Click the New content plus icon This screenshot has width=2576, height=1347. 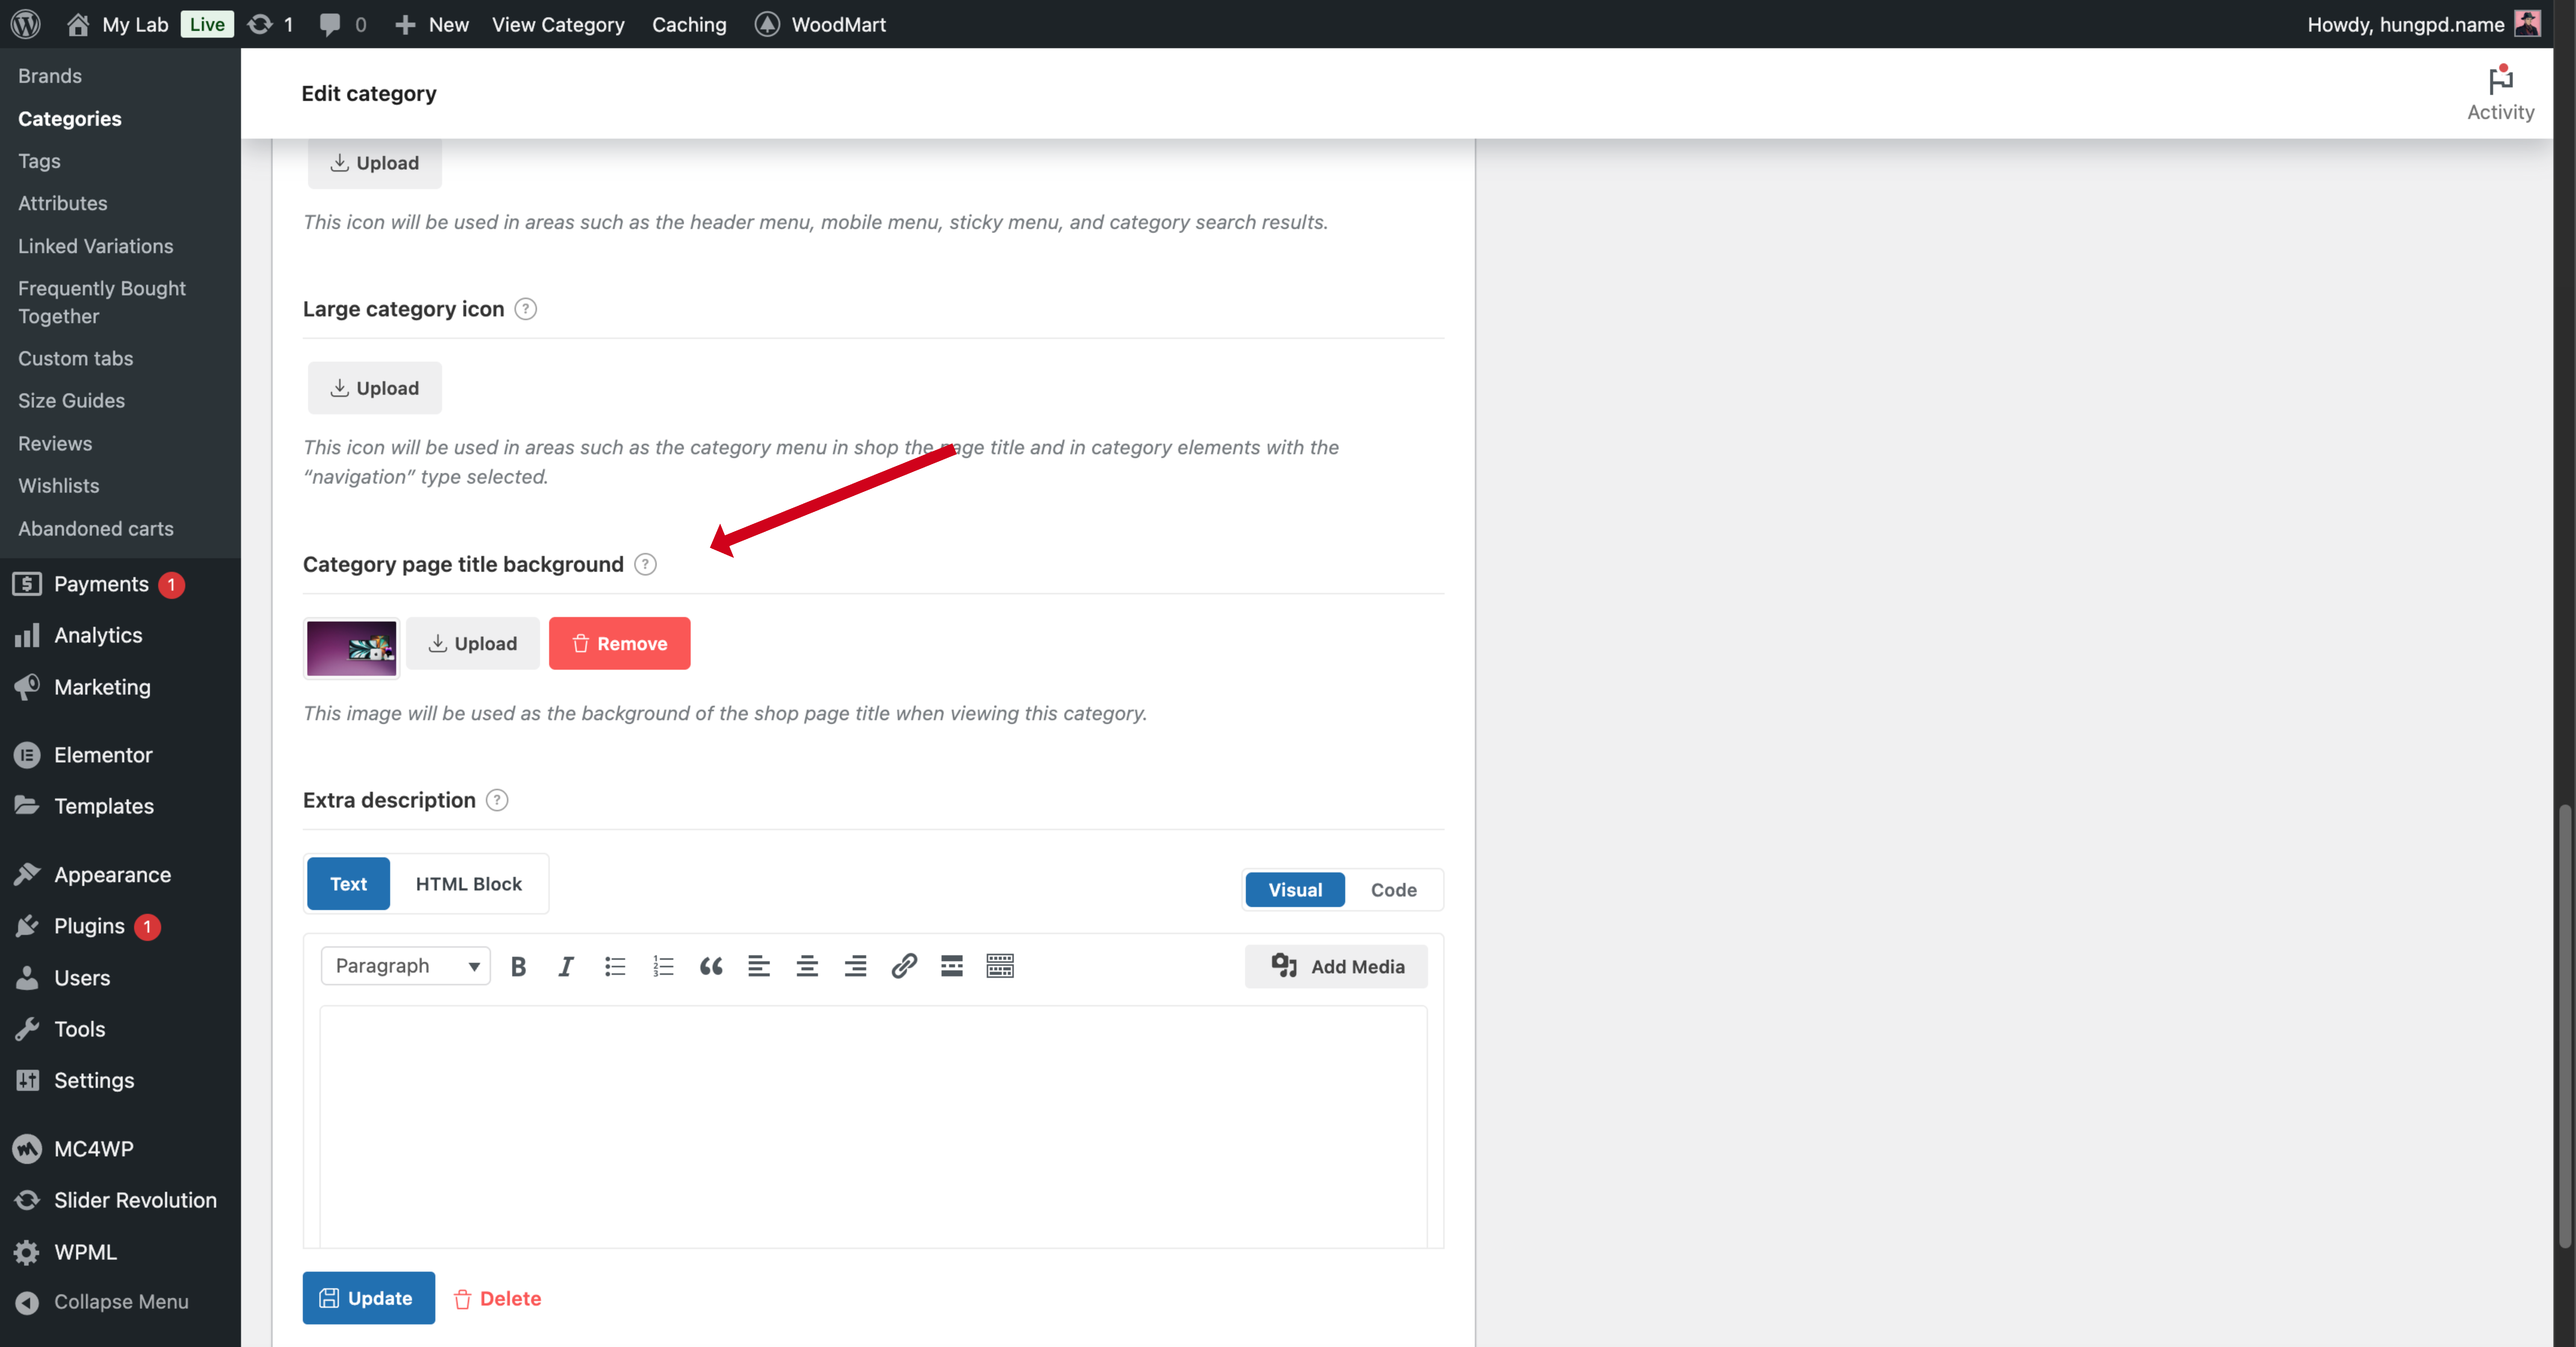[404, 24]
